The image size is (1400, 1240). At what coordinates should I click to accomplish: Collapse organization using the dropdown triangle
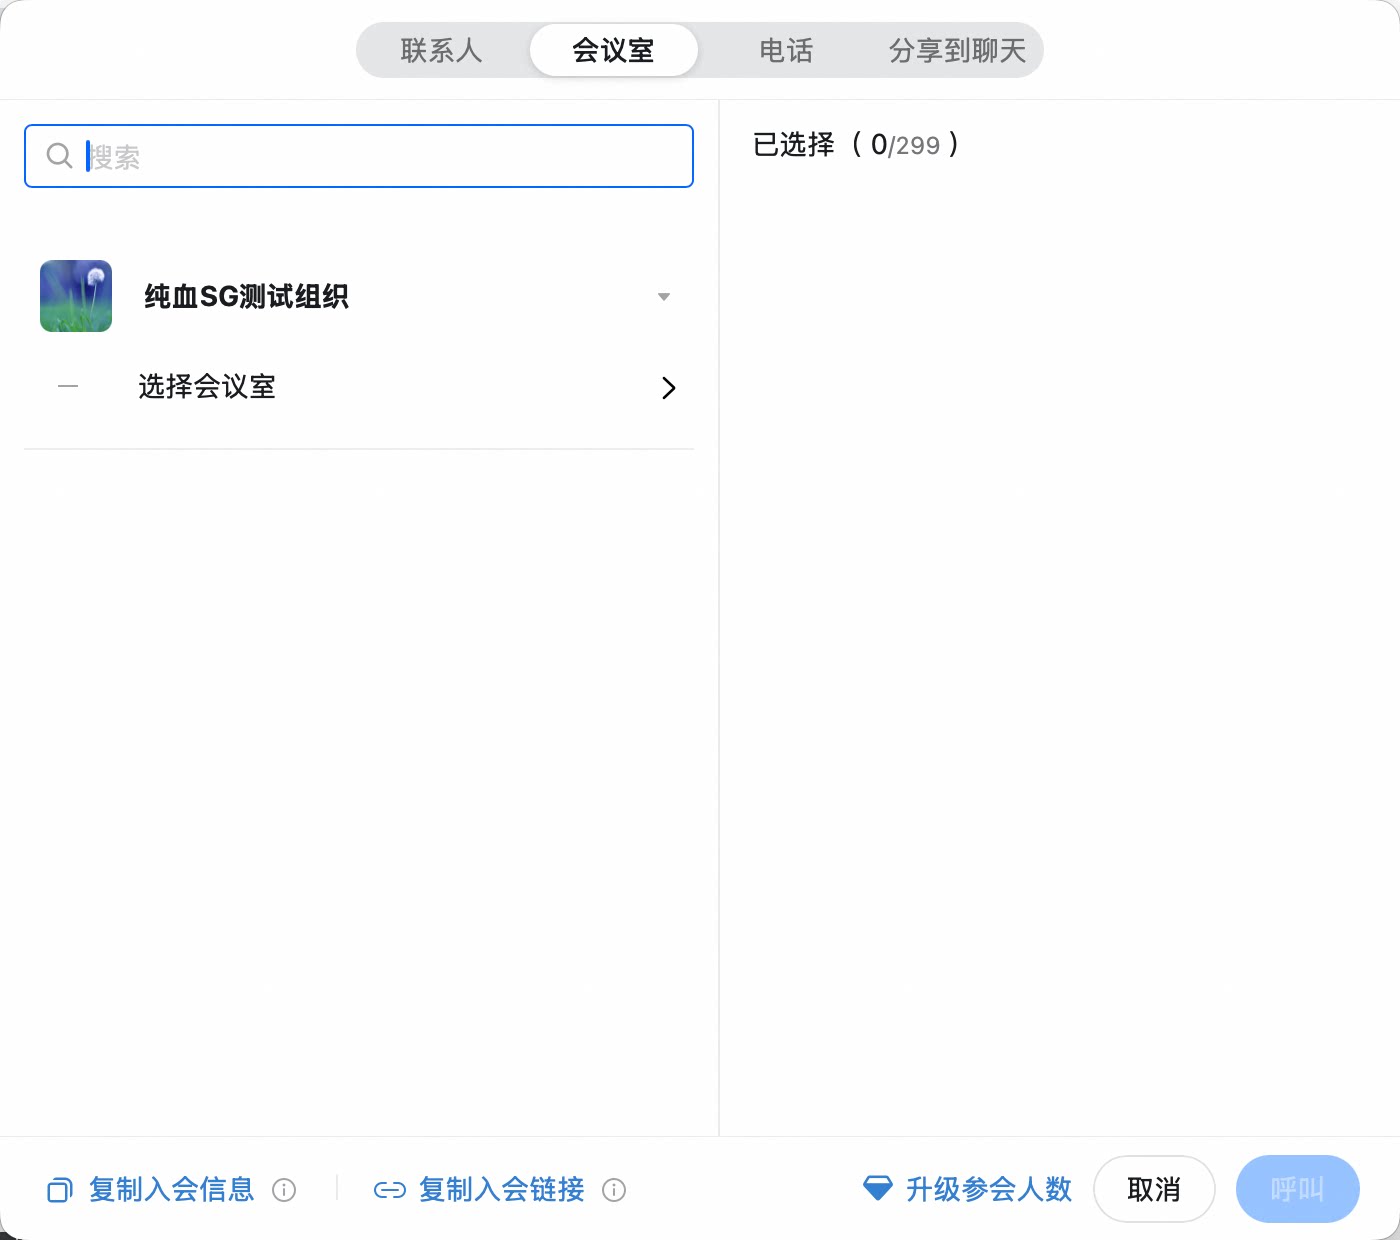pos(664,297)
